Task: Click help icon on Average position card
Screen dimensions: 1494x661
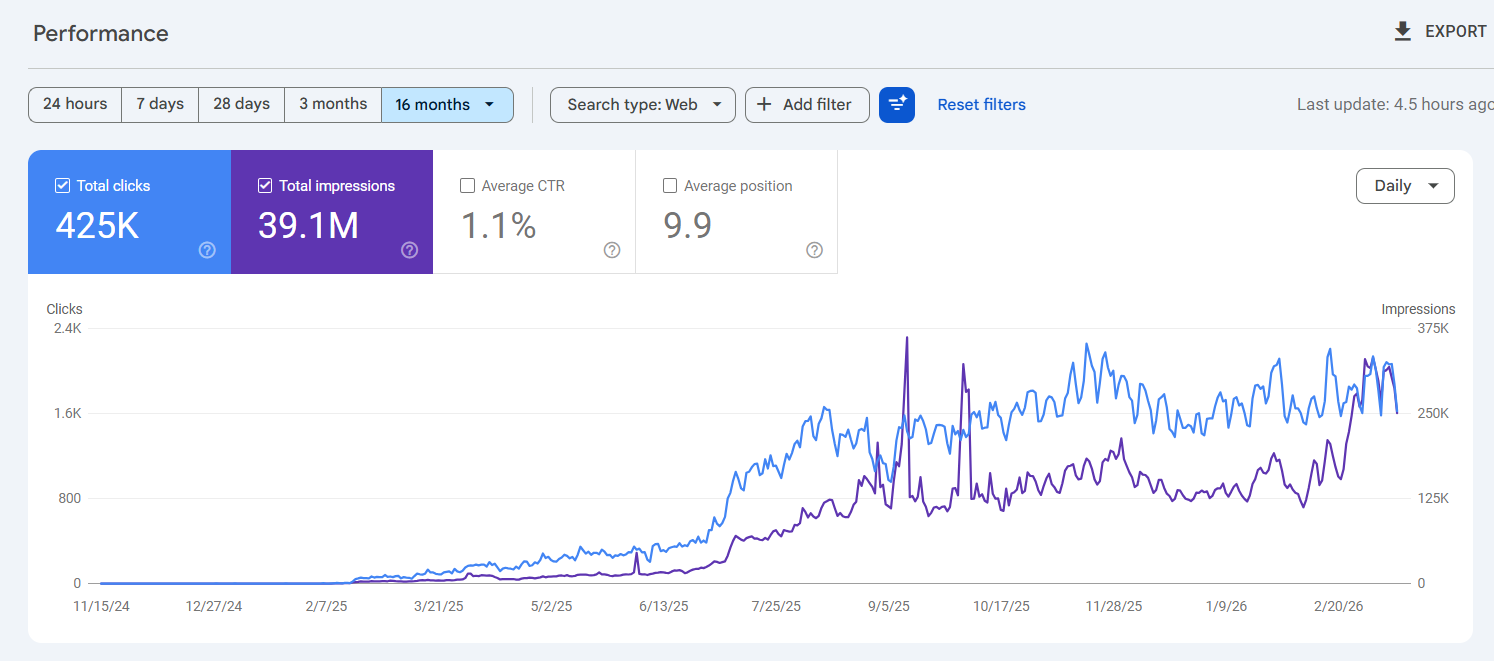Action: click(x=814, y=250)
